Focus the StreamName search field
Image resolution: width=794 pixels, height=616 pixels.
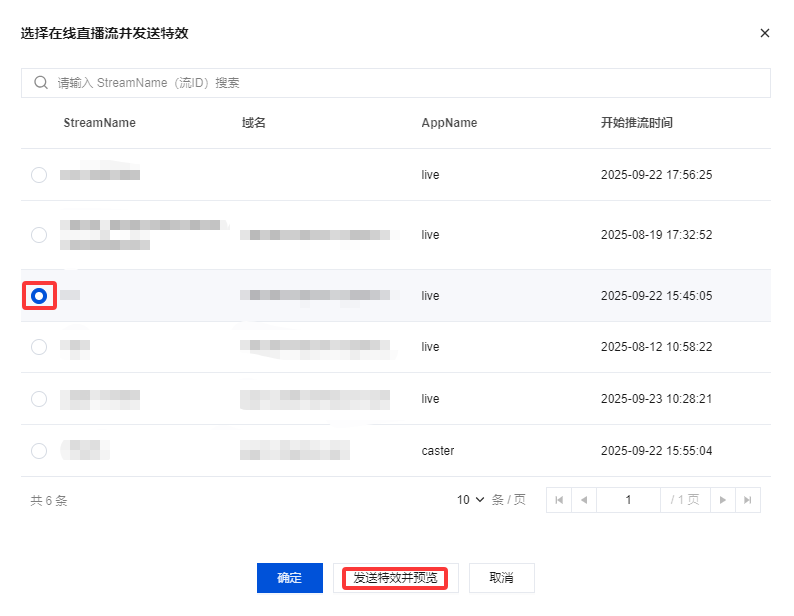(x=395, y=83)
